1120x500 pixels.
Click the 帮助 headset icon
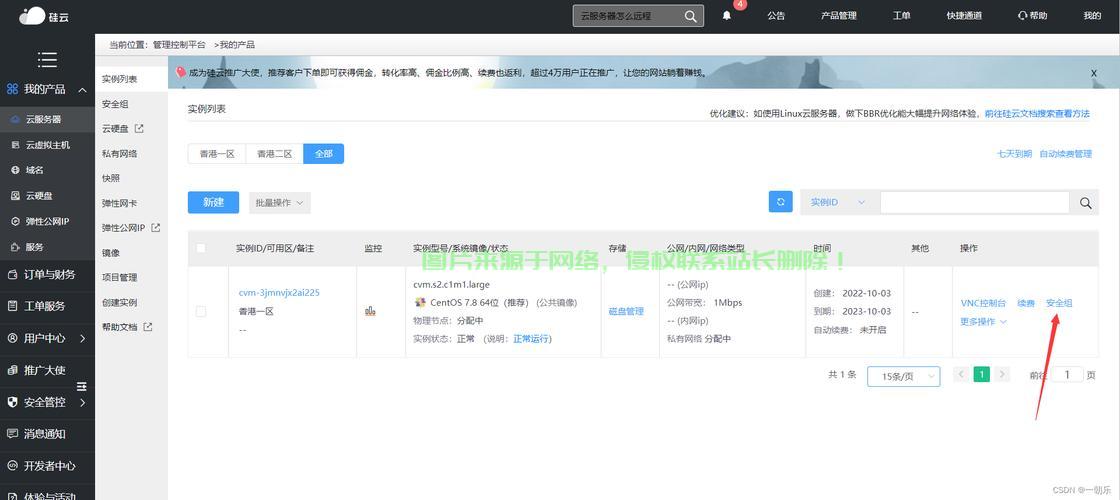coord(1022,16)
